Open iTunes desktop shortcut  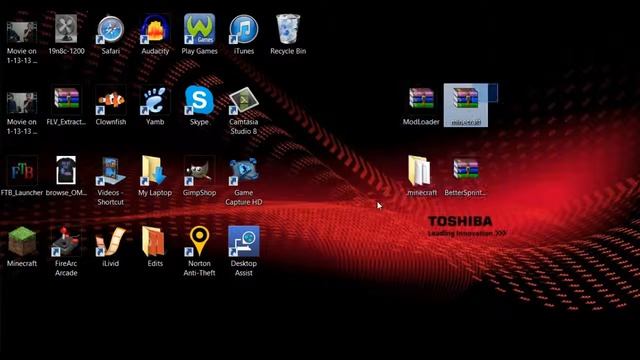tap(244, 29)
